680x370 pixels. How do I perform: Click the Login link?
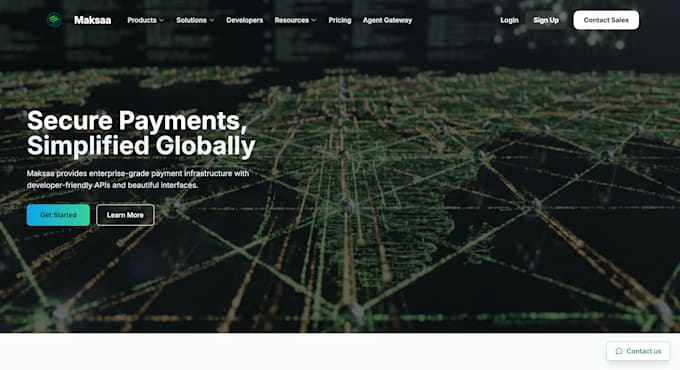(509, 20)
